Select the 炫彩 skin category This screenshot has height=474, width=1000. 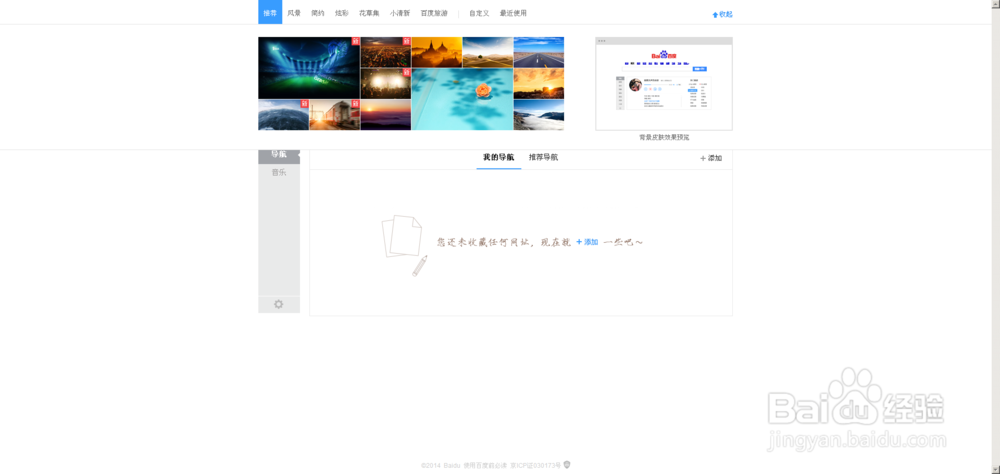342,13
